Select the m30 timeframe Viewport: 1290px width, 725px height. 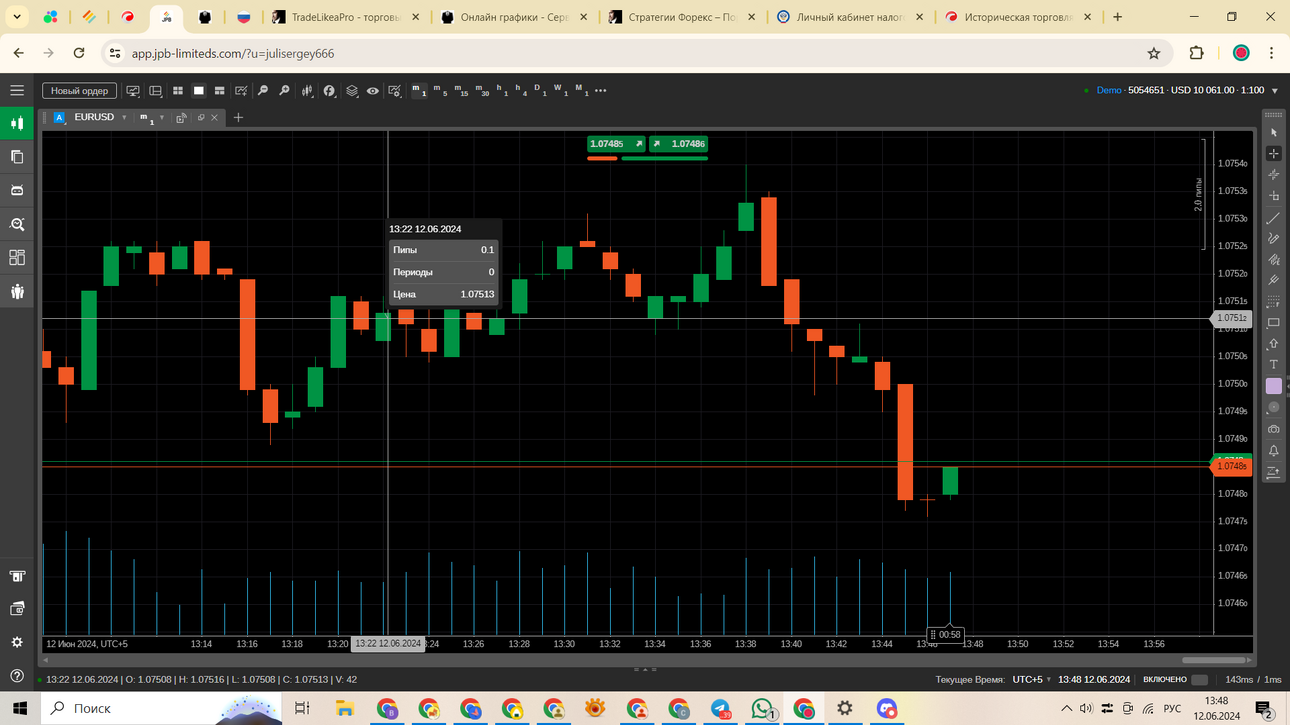(x=482, y=90)
